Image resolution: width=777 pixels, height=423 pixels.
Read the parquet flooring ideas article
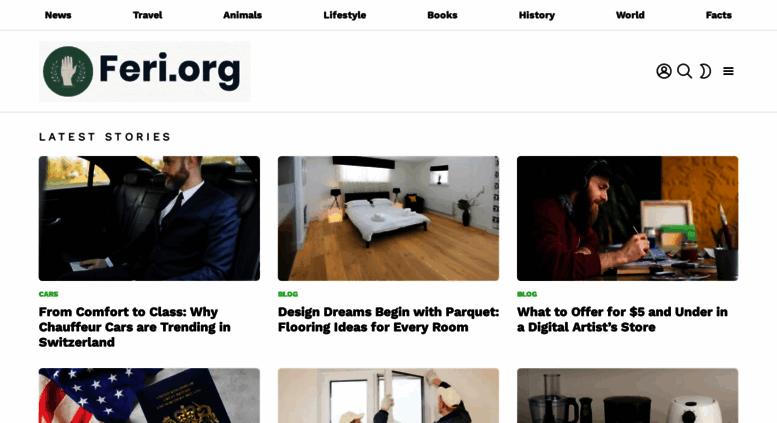pos(388,319)
